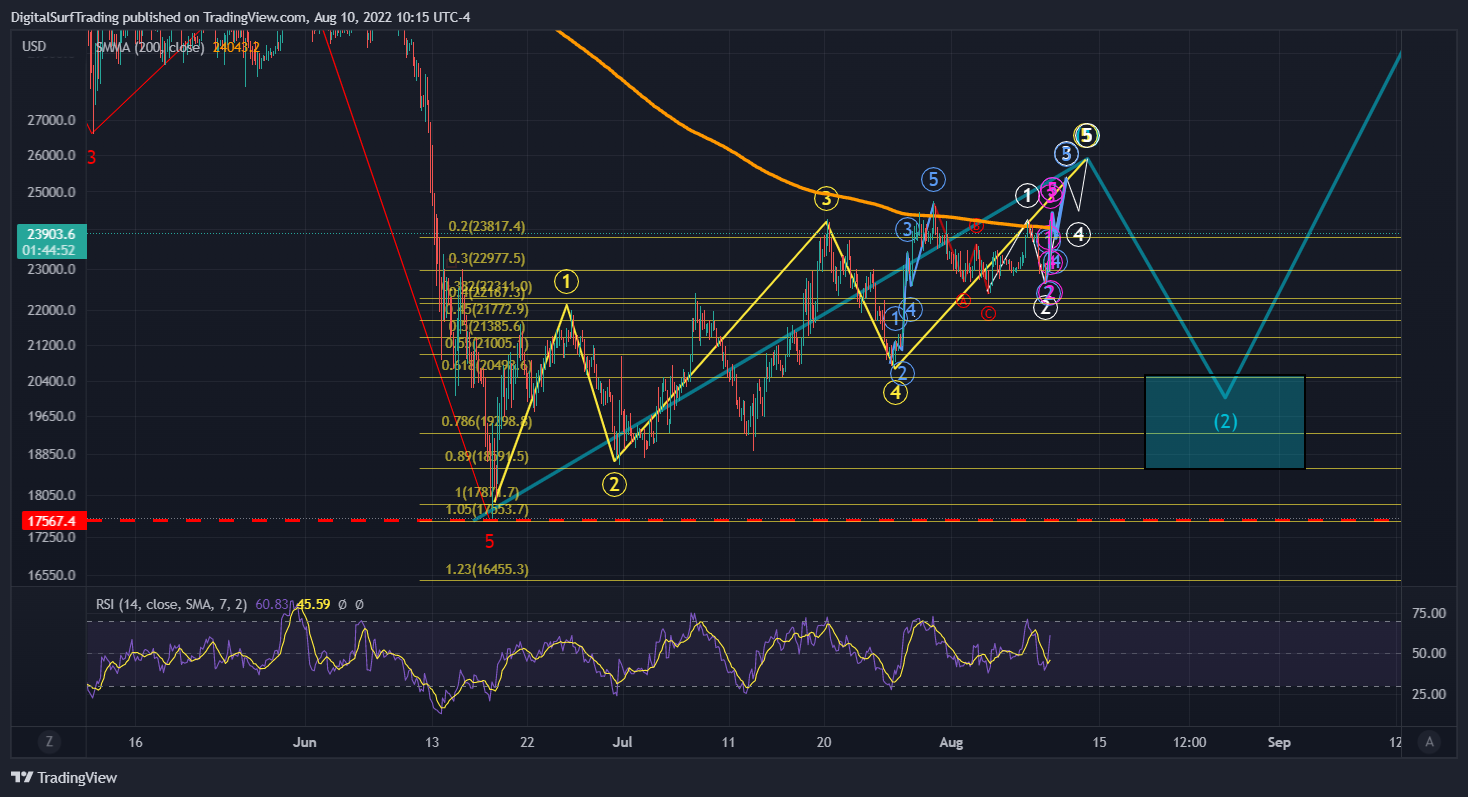Select yellow circled wave 2 label
The height and width of the screenshot is (797, 1468).
click(613, 485)
